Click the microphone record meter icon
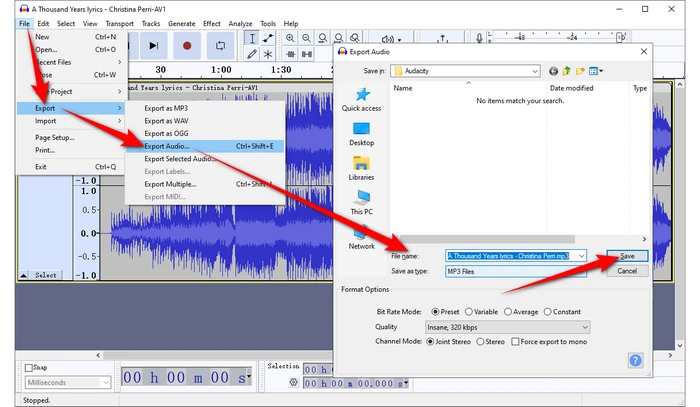 pos(479,38)
